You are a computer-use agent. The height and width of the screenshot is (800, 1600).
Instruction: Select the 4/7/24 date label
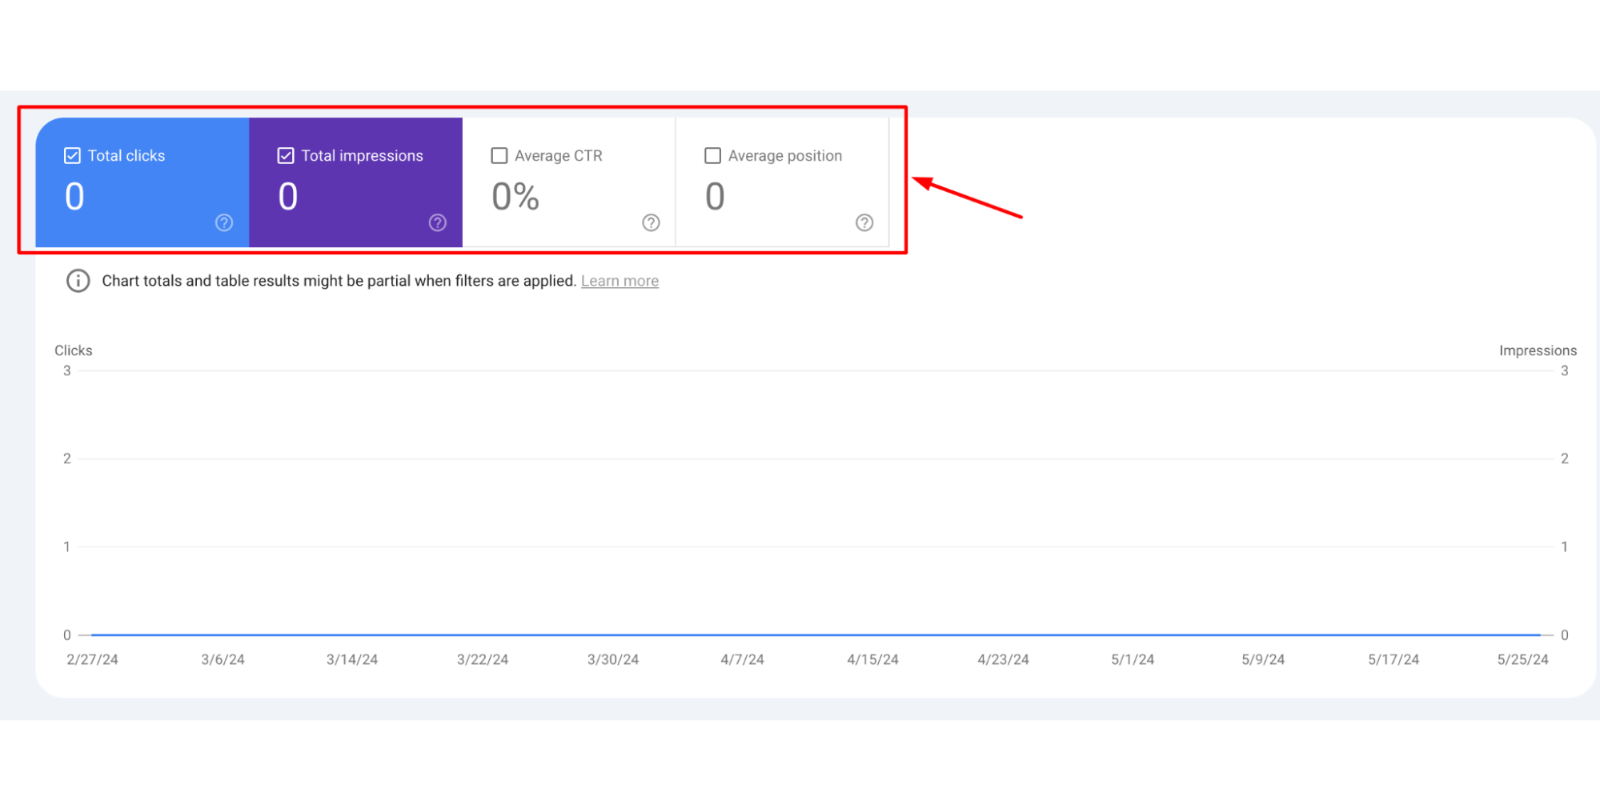(x=742, y=660)
